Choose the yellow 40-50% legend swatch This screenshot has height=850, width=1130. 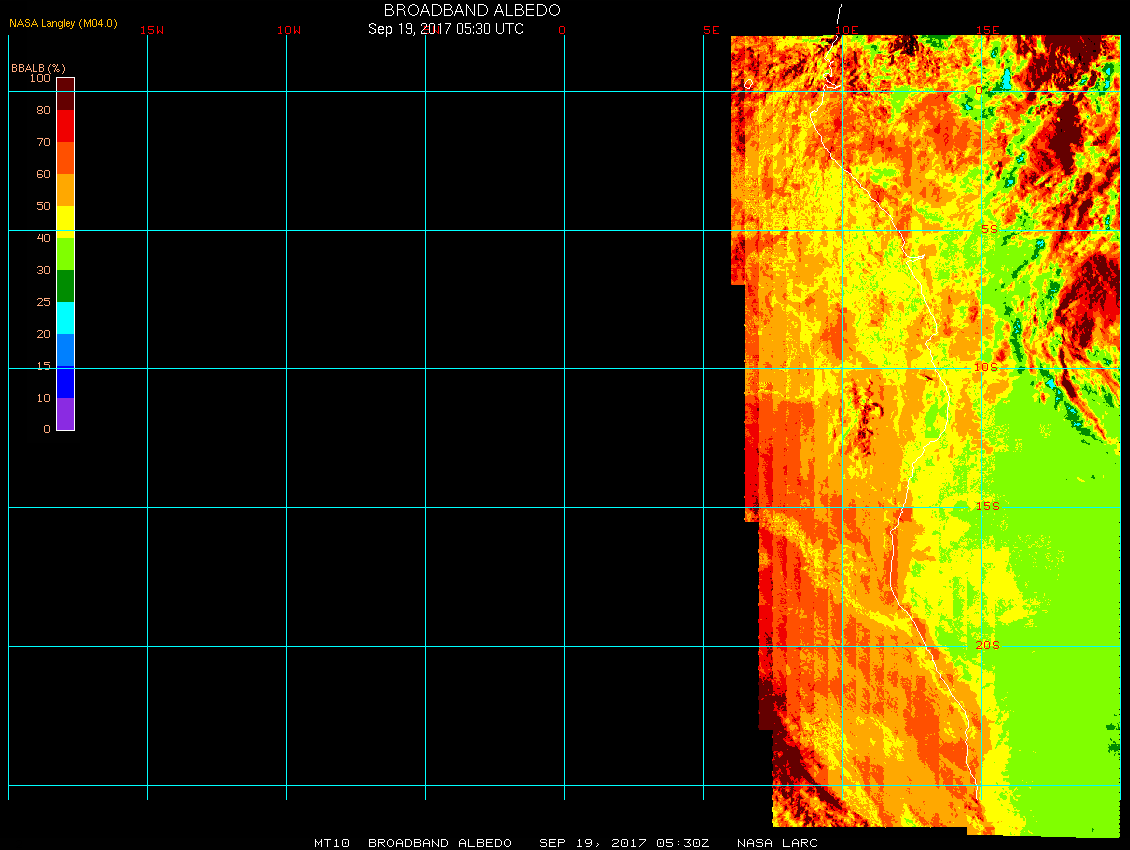point(65,220)
